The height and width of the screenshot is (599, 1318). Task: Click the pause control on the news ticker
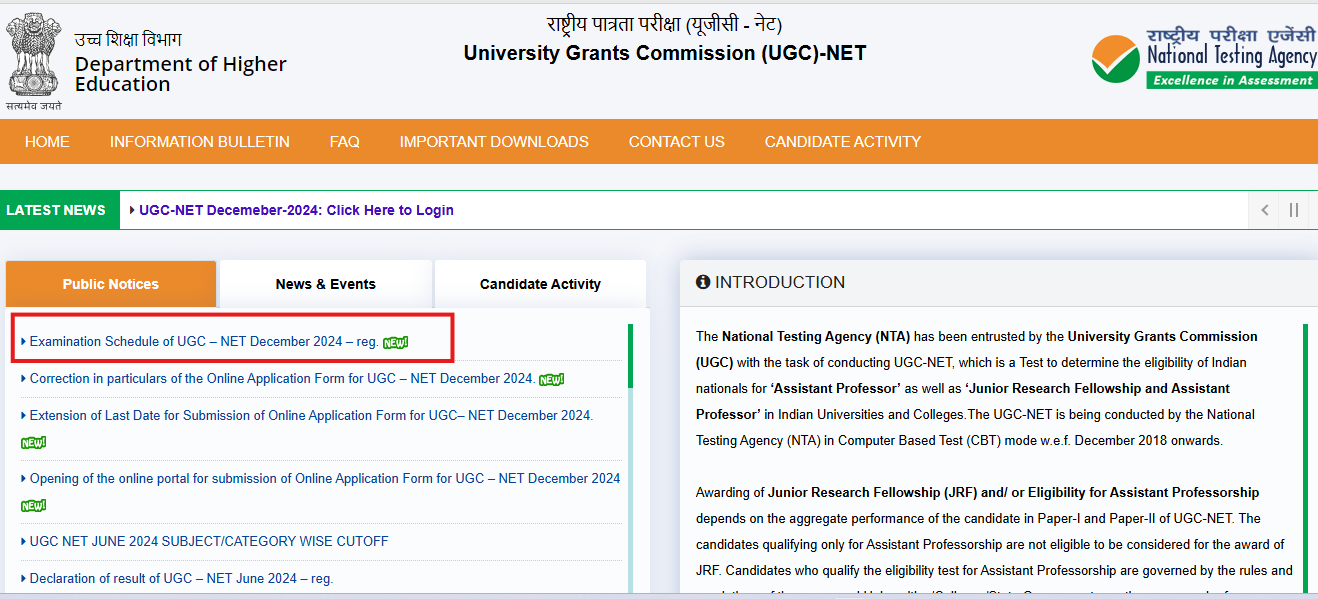tap(1294, 210)
